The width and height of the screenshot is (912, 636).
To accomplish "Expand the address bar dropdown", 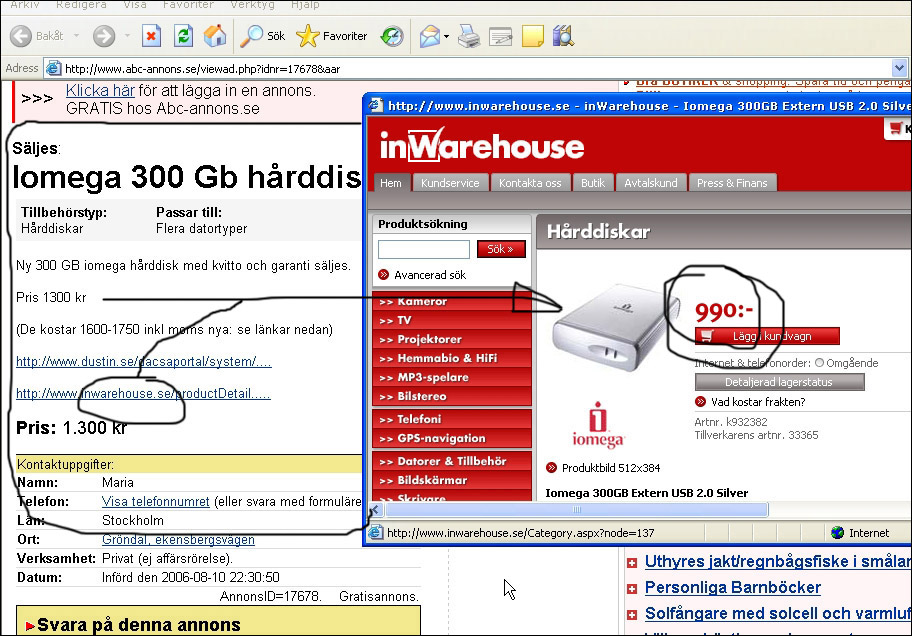I will click(899, 68).
